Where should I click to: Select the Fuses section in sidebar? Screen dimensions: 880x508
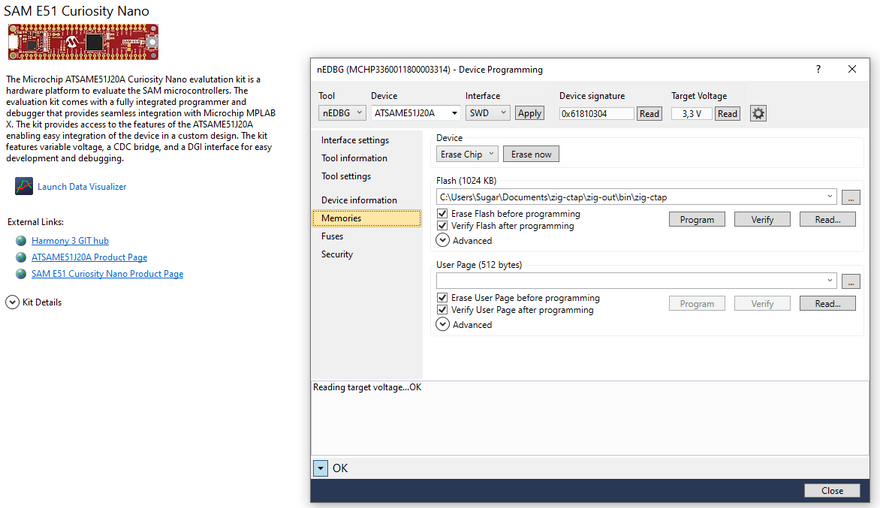[x=332, y=236]
